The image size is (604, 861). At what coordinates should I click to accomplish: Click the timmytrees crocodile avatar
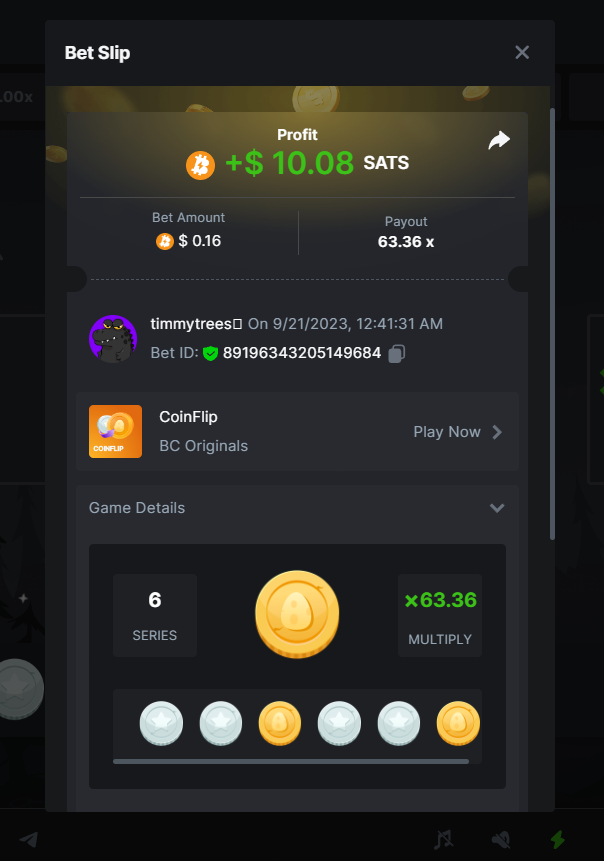click(113, 339)
